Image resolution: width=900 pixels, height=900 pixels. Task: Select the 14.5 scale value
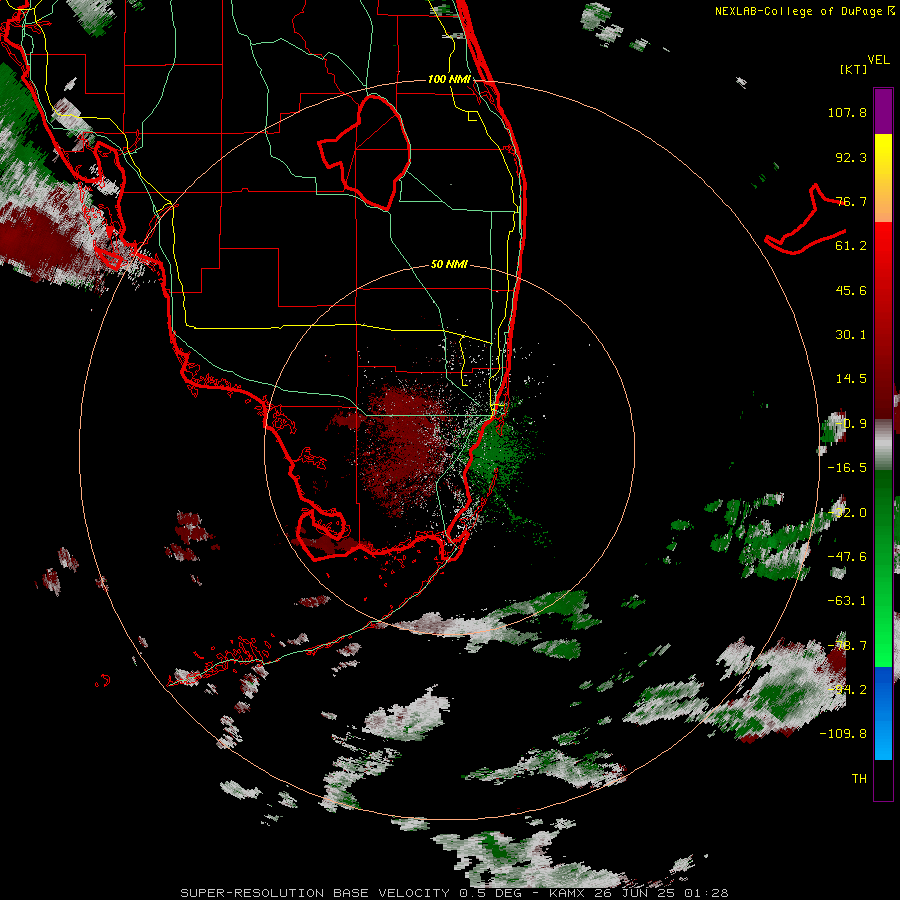pos(851,379)
